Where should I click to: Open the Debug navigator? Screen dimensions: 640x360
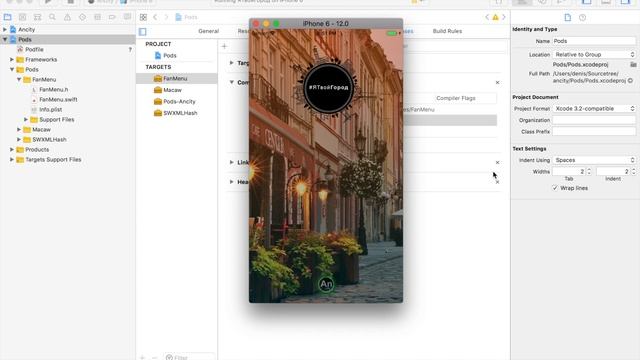(x=98, y=17)
